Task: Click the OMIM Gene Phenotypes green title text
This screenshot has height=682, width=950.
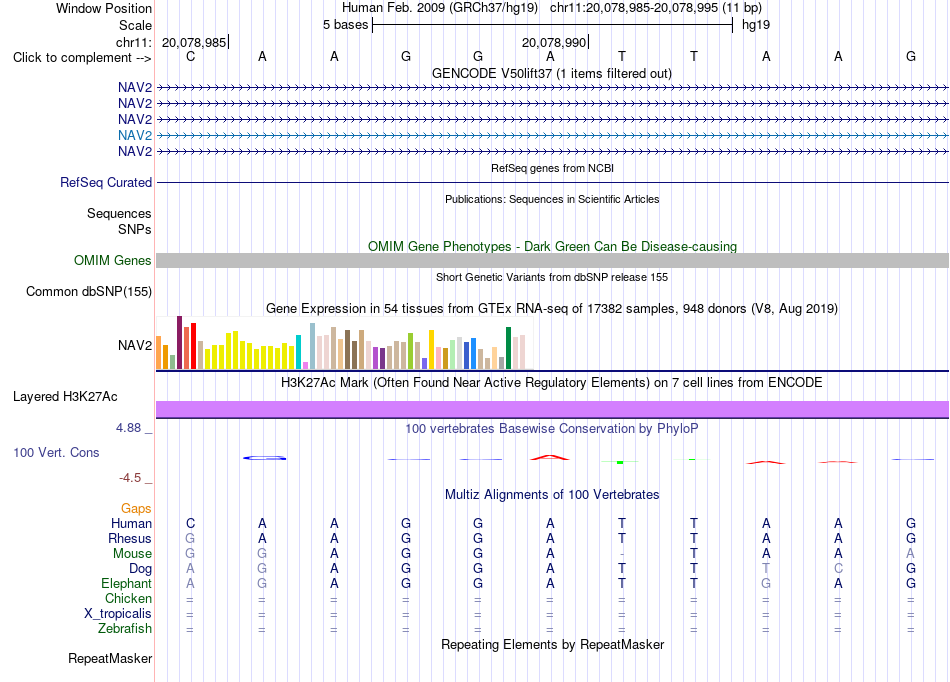Action: (x=552, y=247)
